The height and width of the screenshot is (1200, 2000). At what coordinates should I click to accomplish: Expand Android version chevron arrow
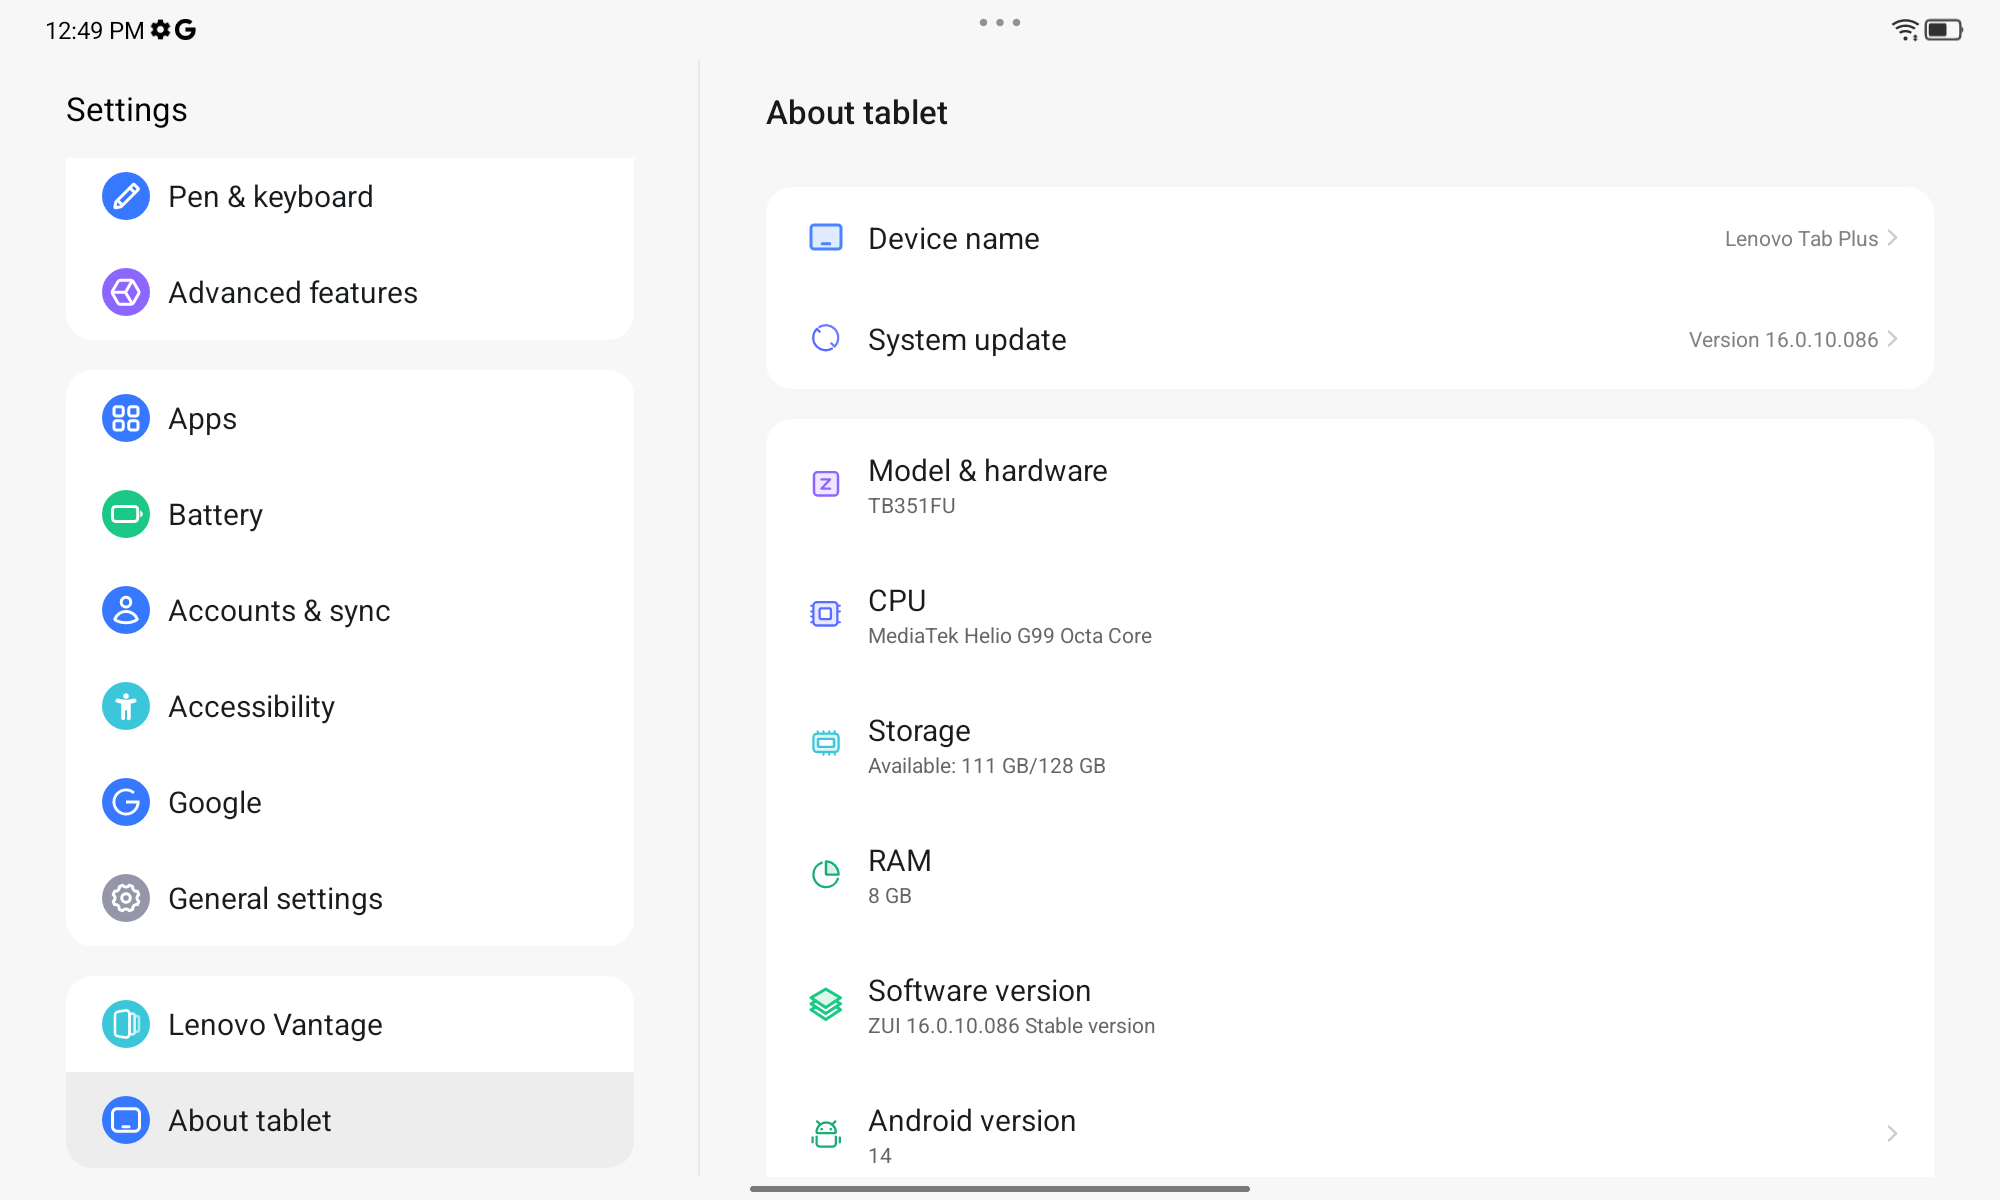click(1892, 1133)
